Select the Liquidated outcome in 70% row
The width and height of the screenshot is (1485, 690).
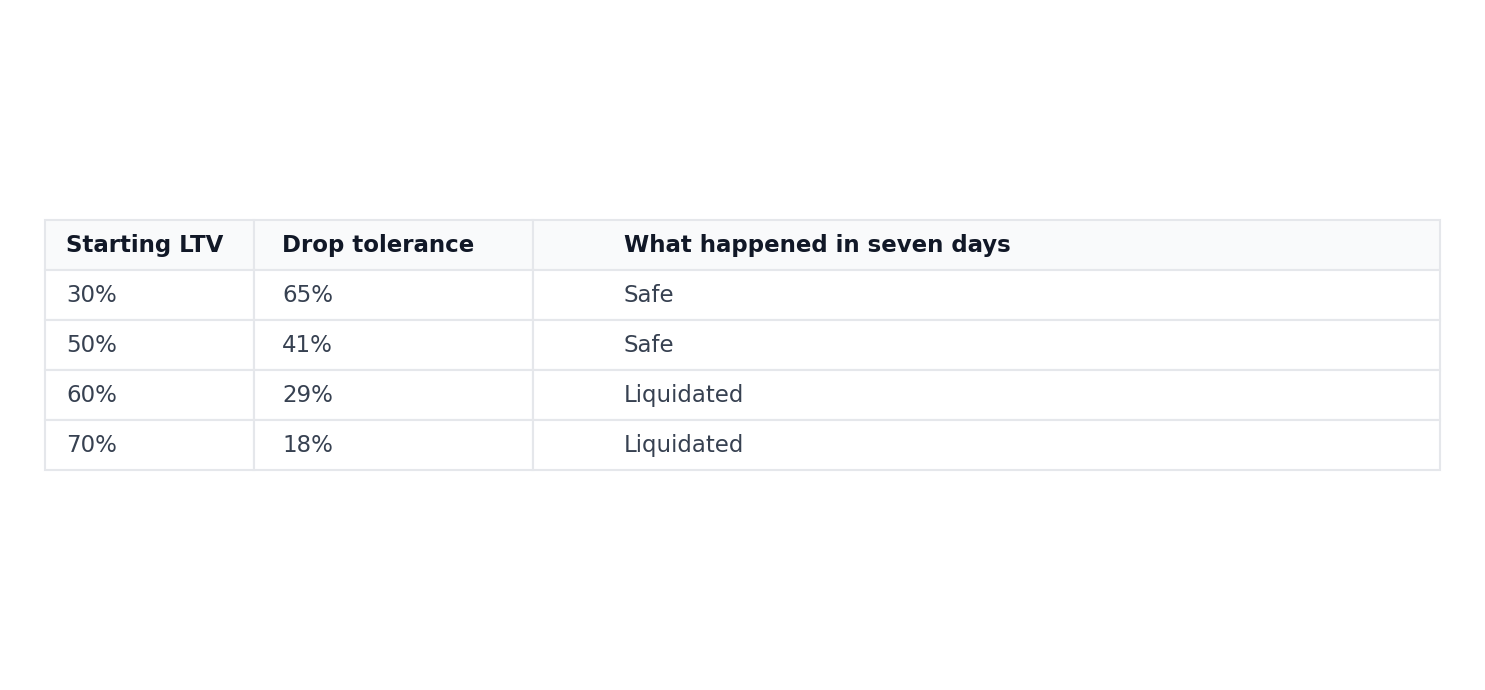click(x=683, y=445)
